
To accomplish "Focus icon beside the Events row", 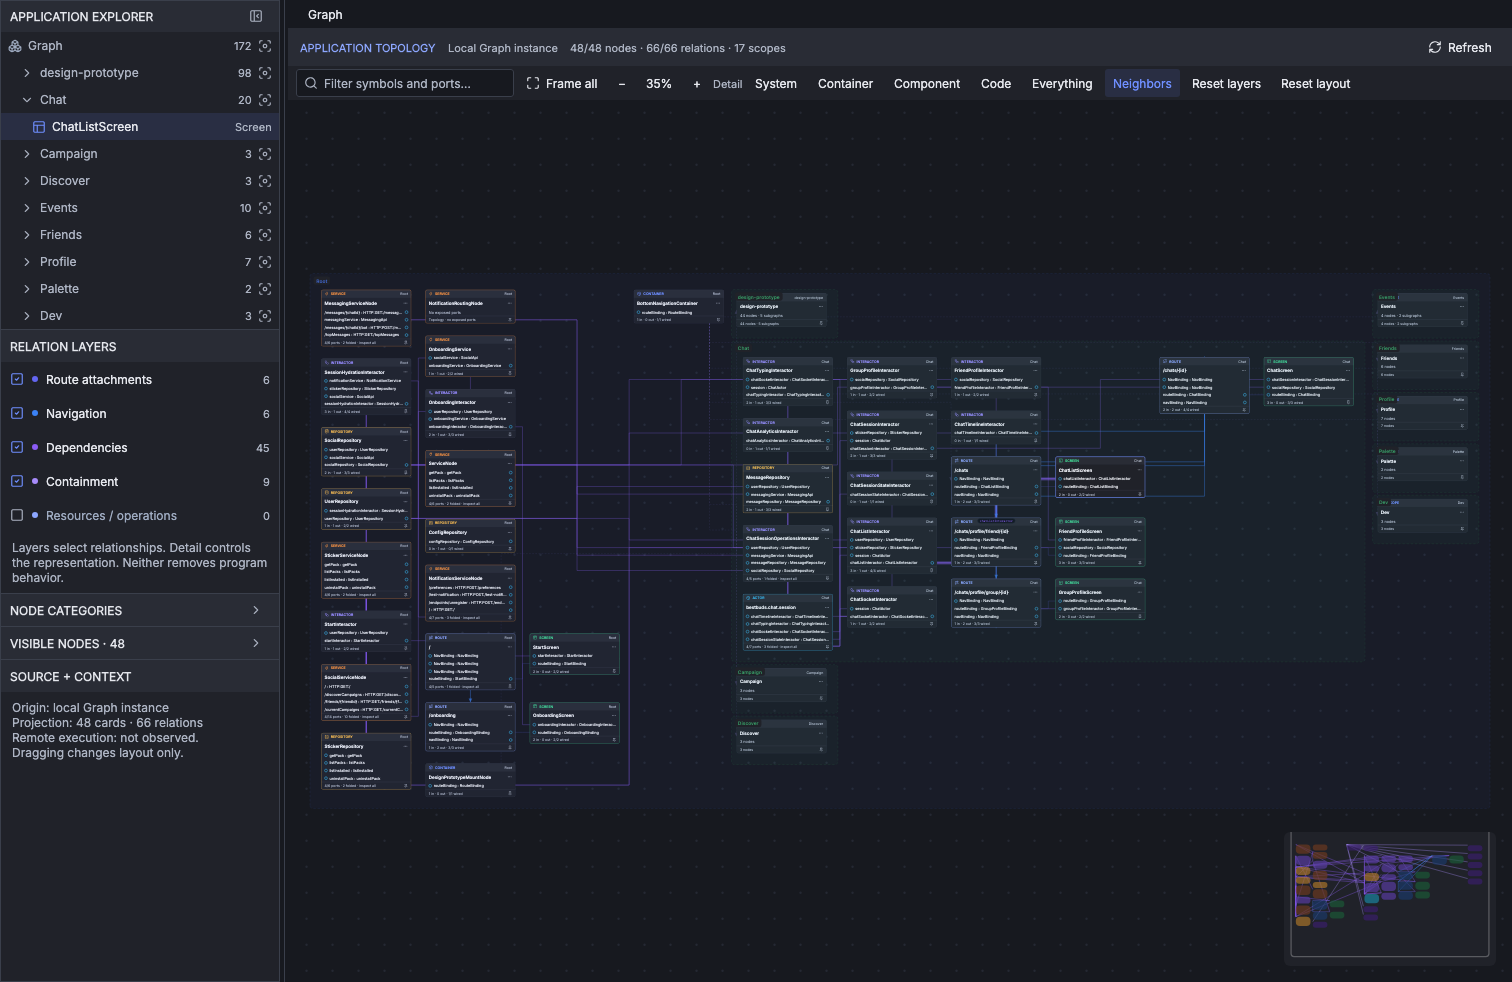I will tap(265, 208).
